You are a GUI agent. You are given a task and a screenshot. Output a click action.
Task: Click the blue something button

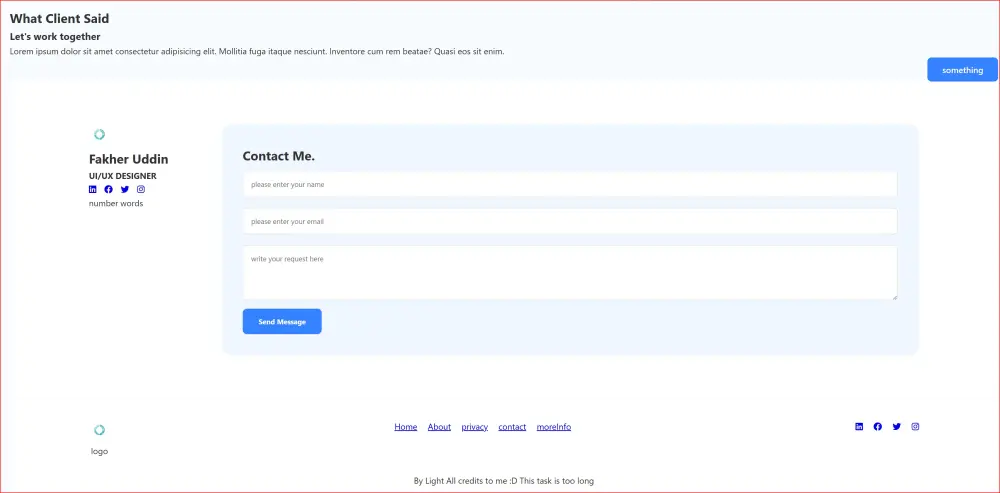pos(962,70)
